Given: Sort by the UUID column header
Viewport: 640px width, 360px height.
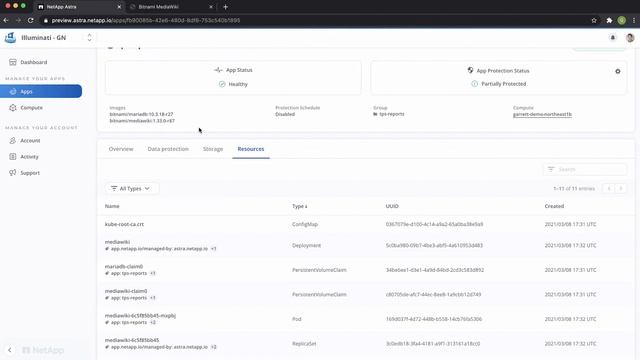Looking at the screenshot, I should 392,206.
